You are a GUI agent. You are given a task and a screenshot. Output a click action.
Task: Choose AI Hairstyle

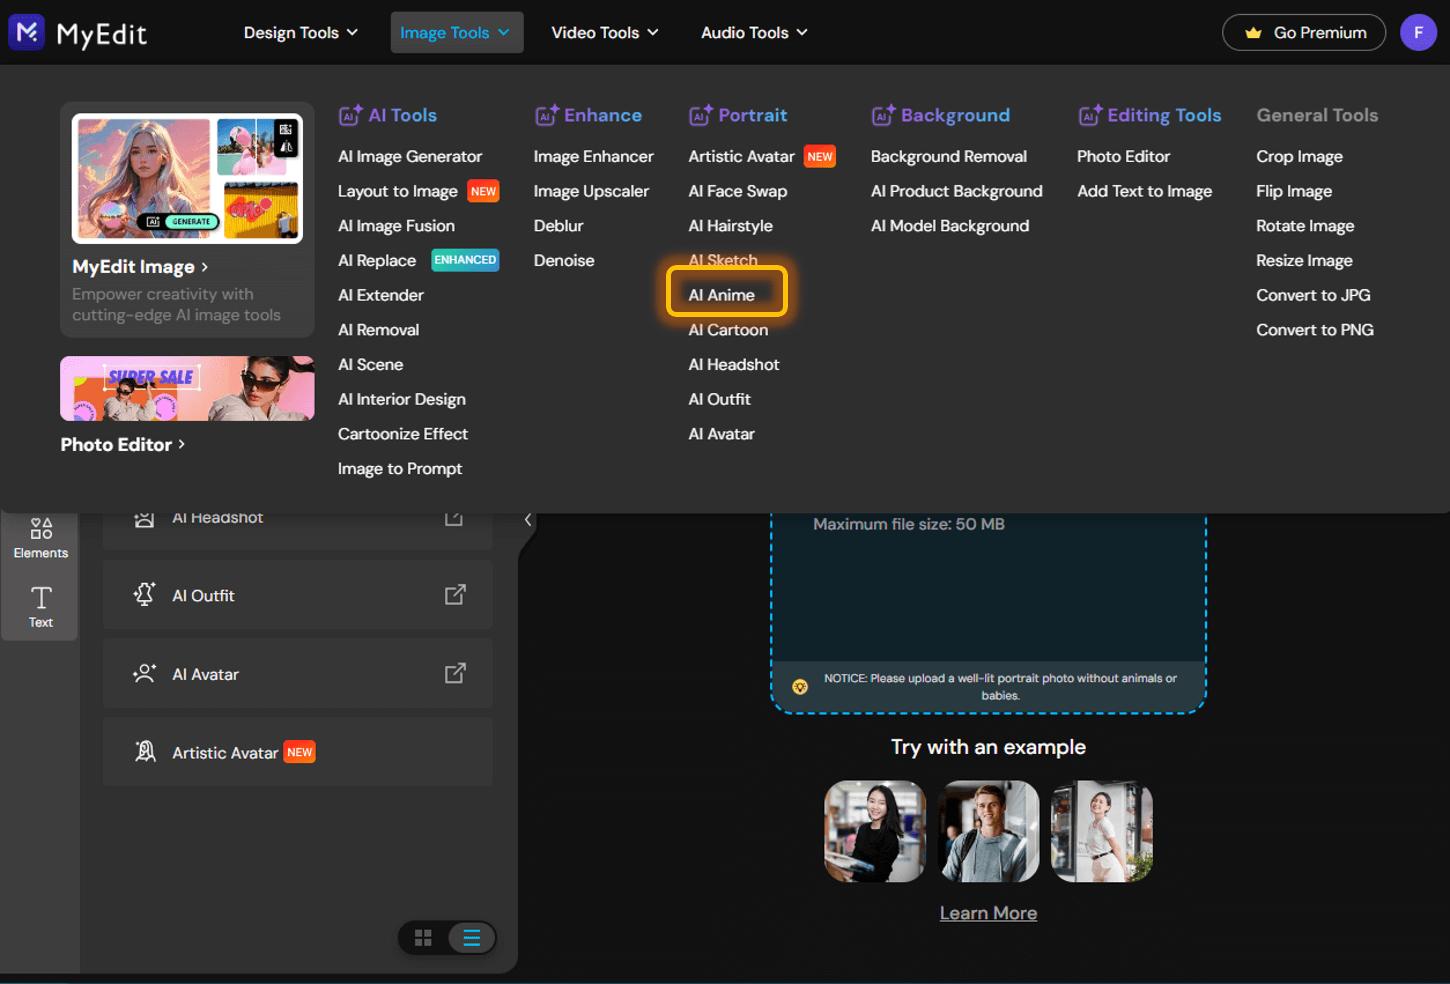pyautogui.click(x=731, y=226)
